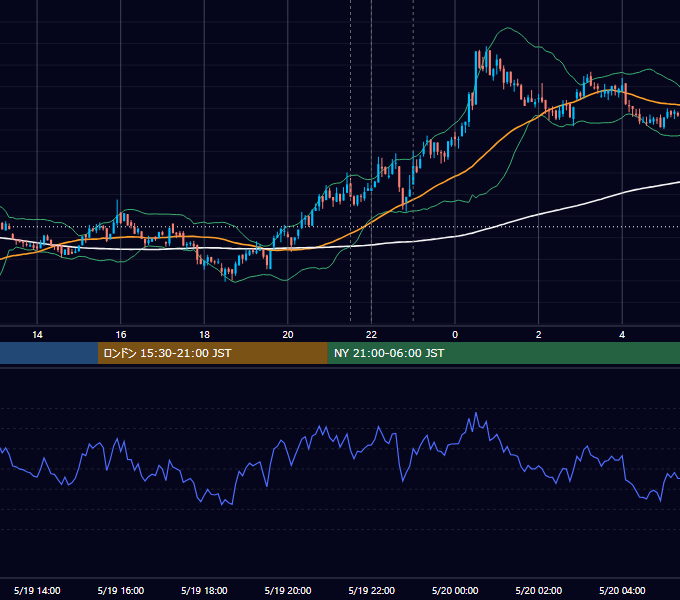Click the 5/19 20:00 time label
This screenshot has width=680, height=600.
pos(288,590)
